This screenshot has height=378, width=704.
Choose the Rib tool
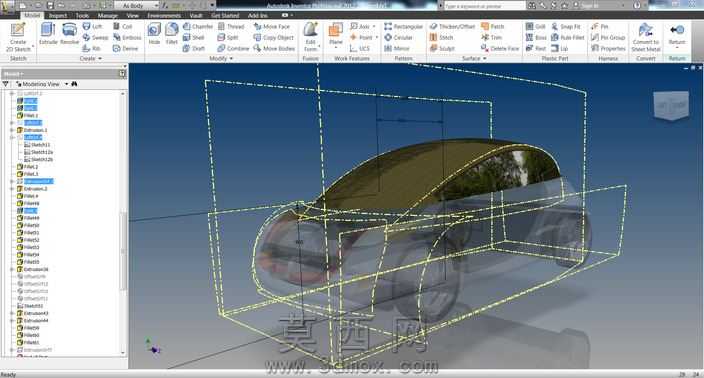pyautogui.click(x=92, y=48)
